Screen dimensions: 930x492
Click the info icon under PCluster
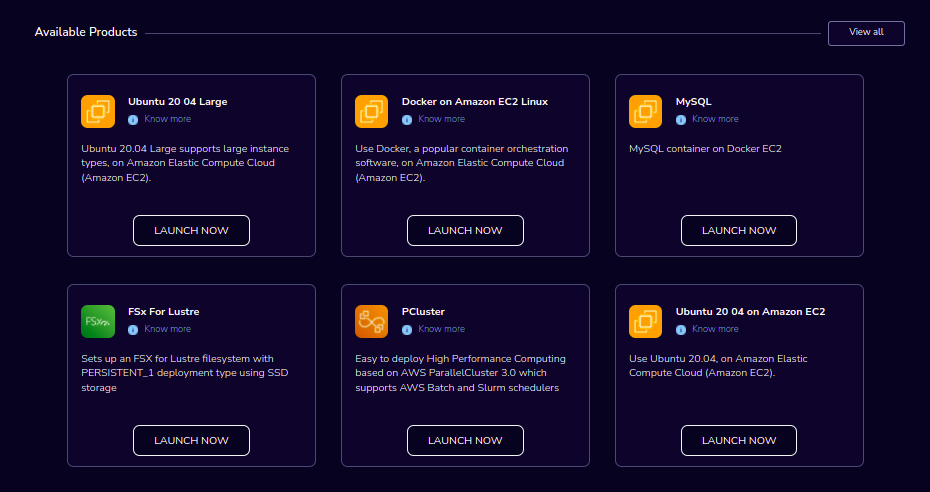point(407,330)
